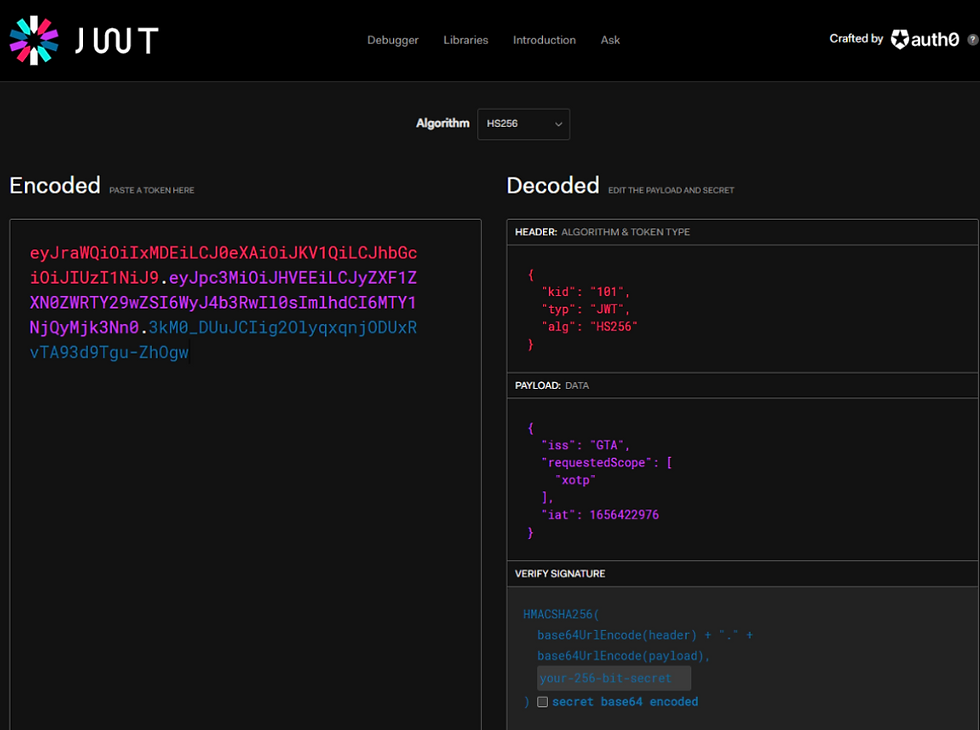Focus the your-256-bit-secret input field
Image resolution: width=980 pixels, height=730 pixels.
614,678
